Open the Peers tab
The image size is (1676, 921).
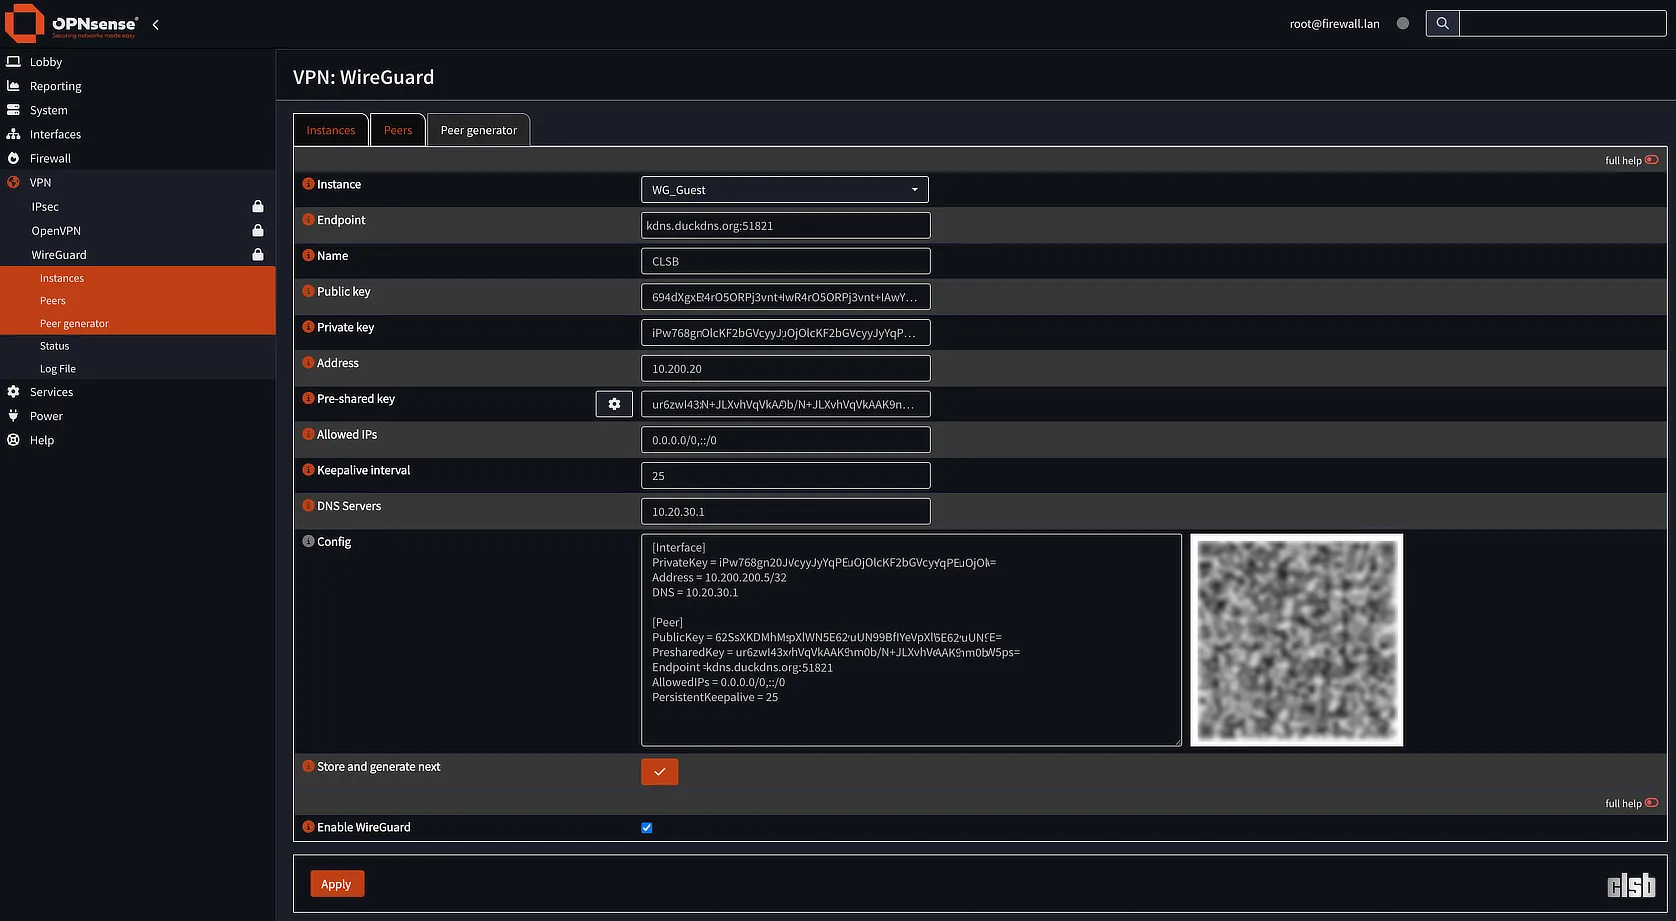398,130
